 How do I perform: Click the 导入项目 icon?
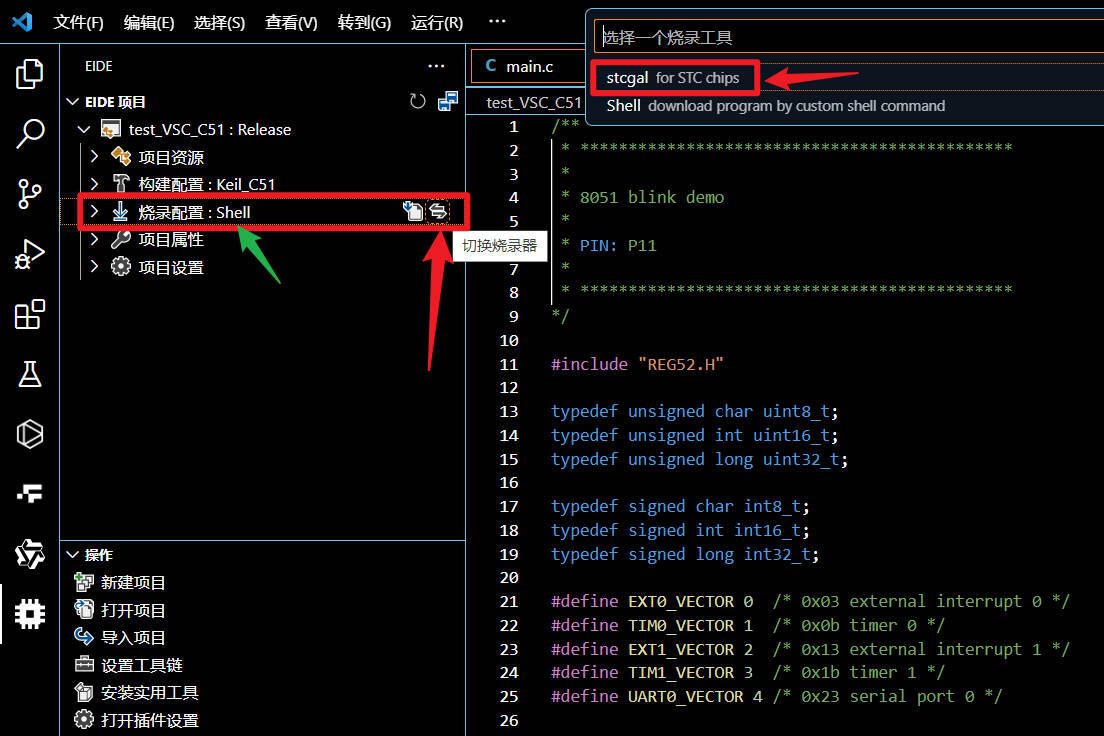point(84,637)
